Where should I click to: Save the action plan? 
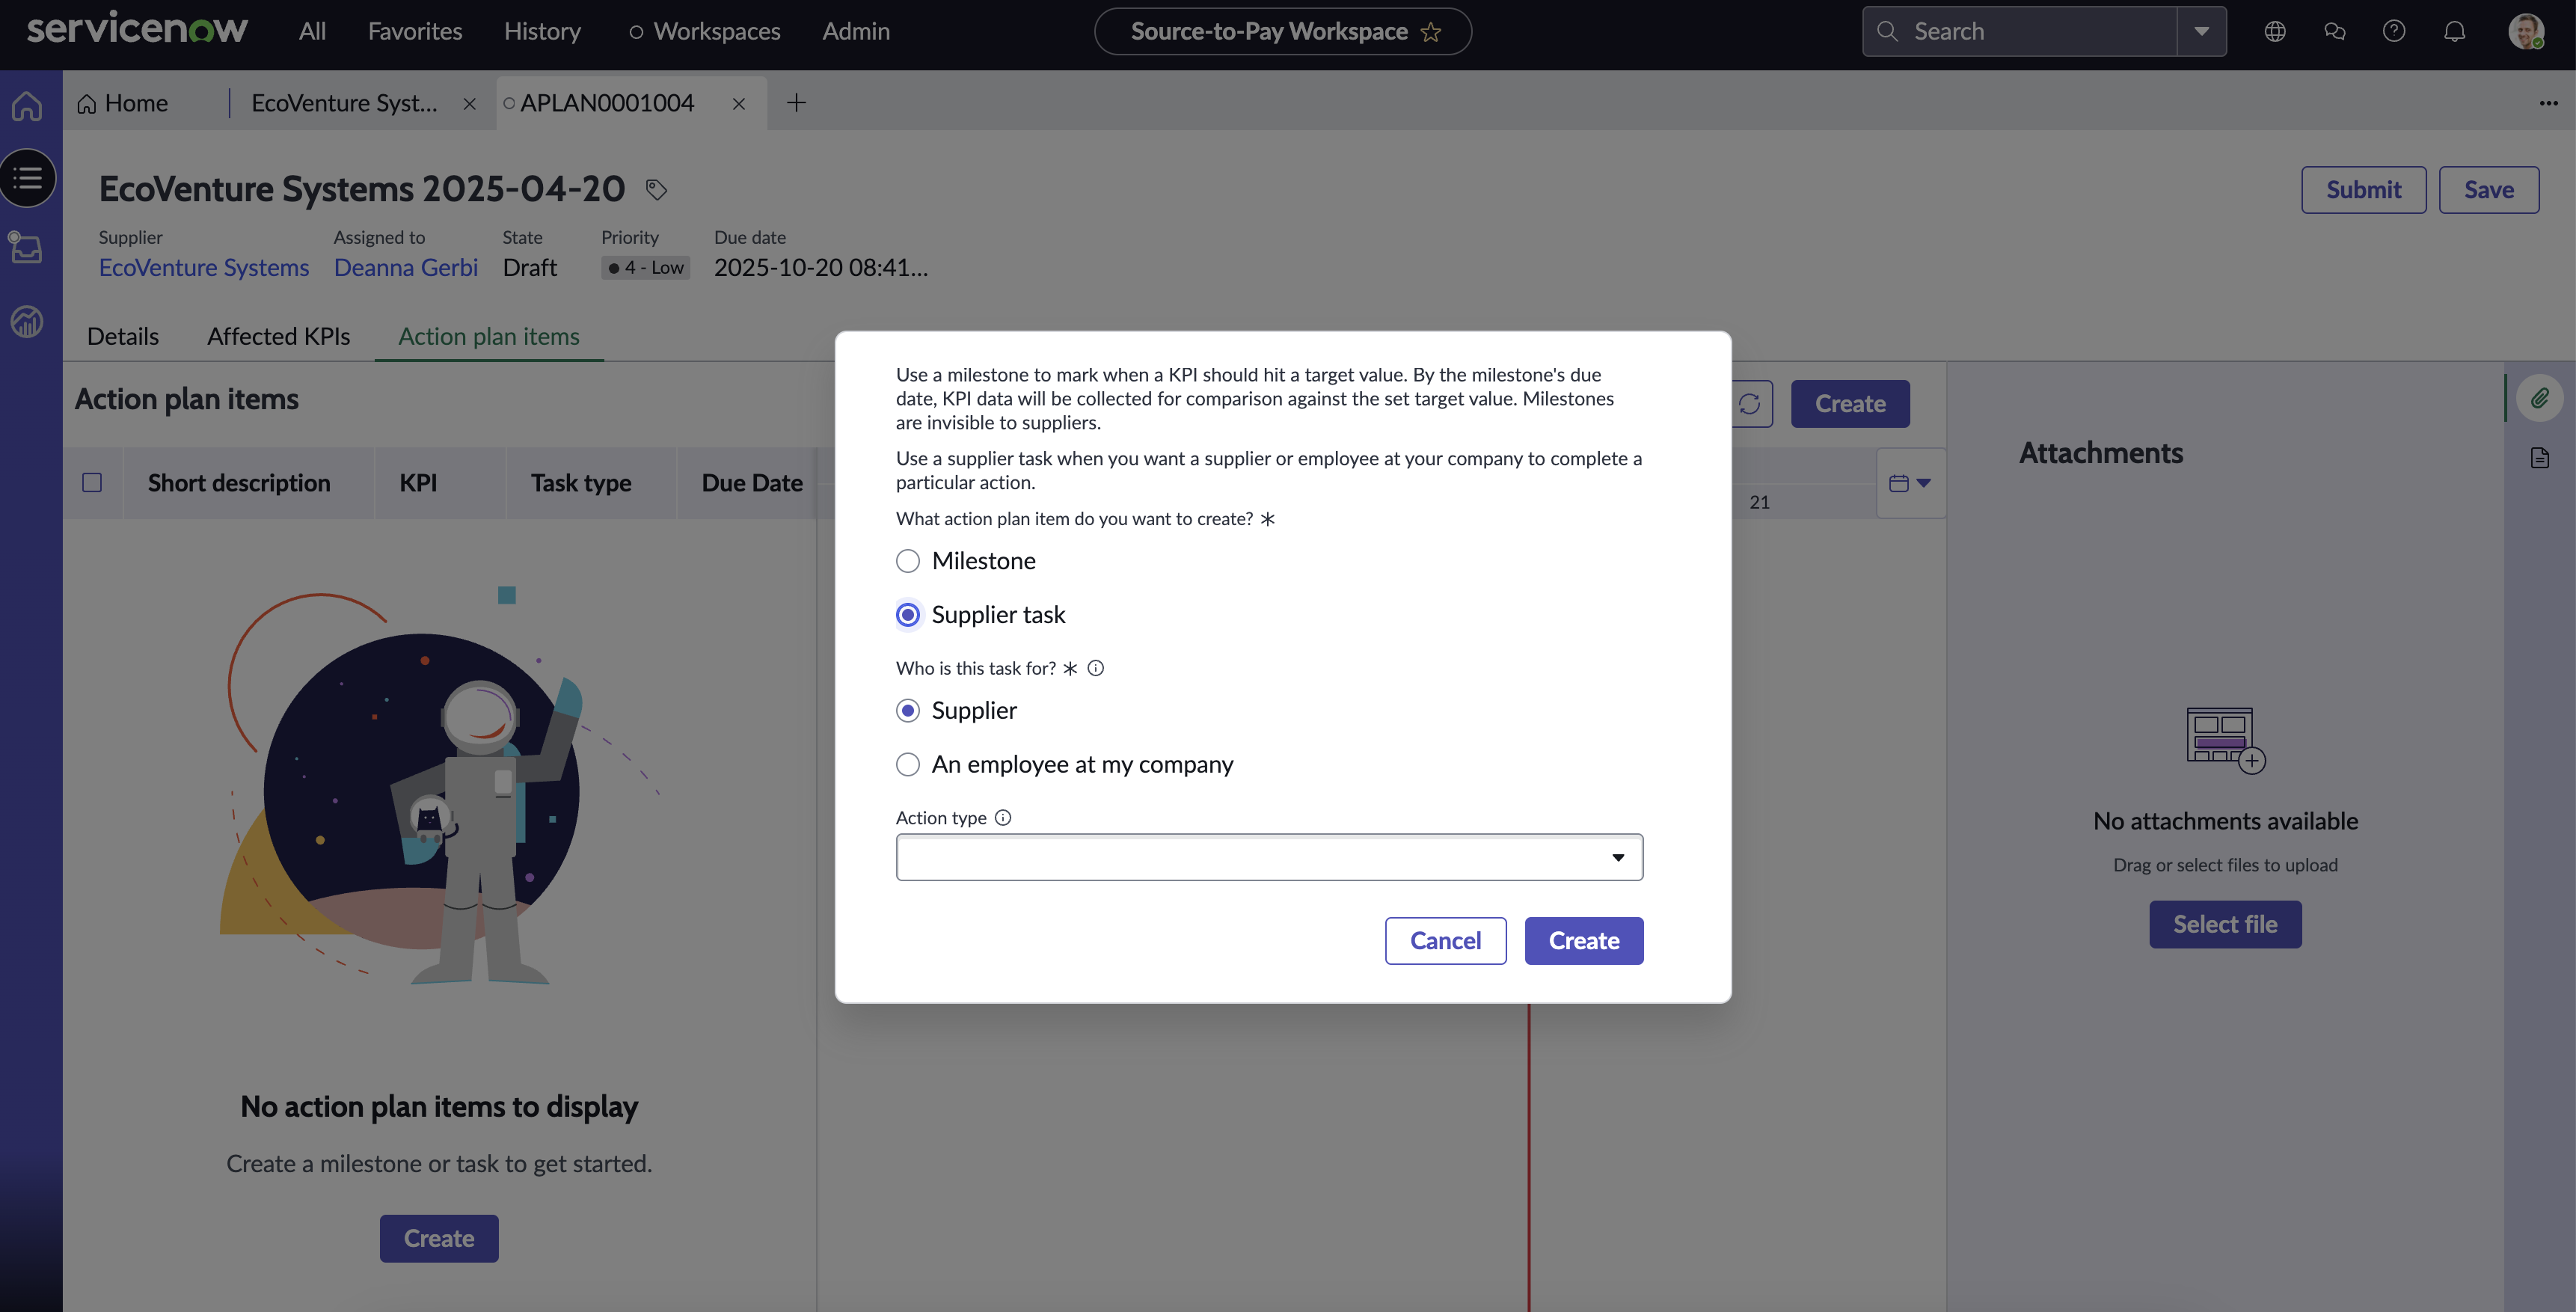(2489, 190)
